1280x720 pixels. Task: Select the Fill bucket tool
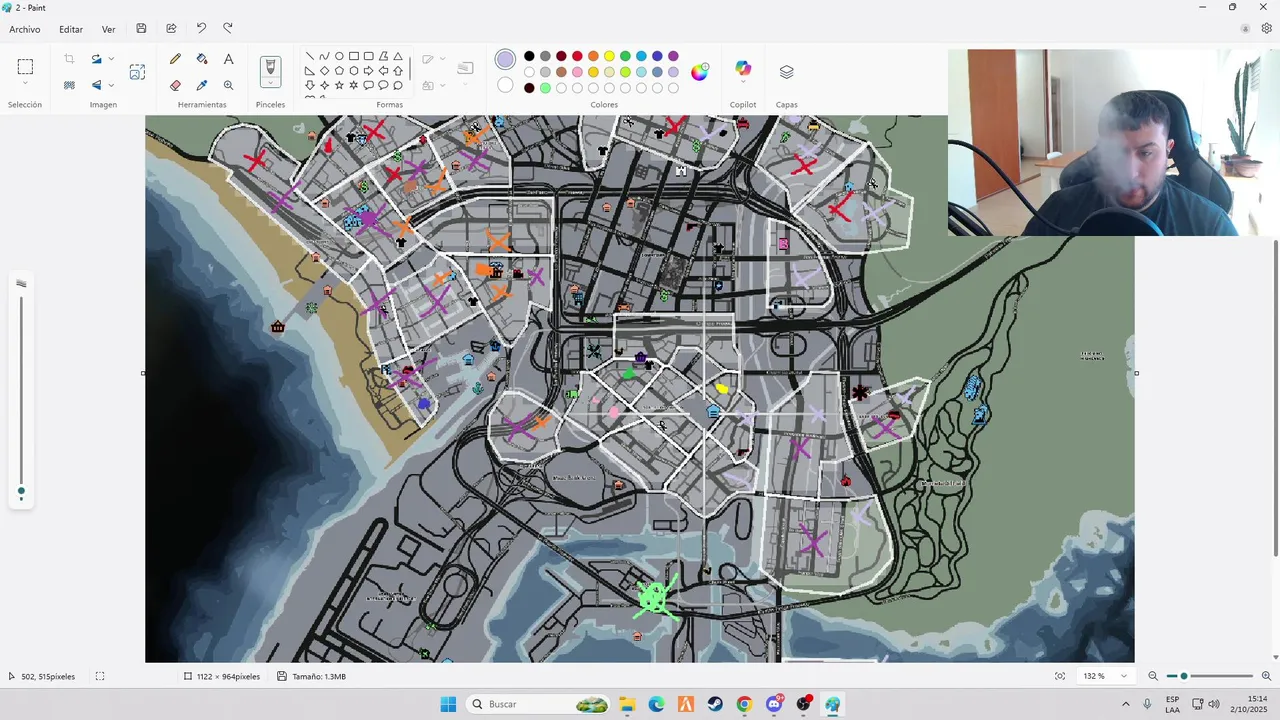coord(202,59)
